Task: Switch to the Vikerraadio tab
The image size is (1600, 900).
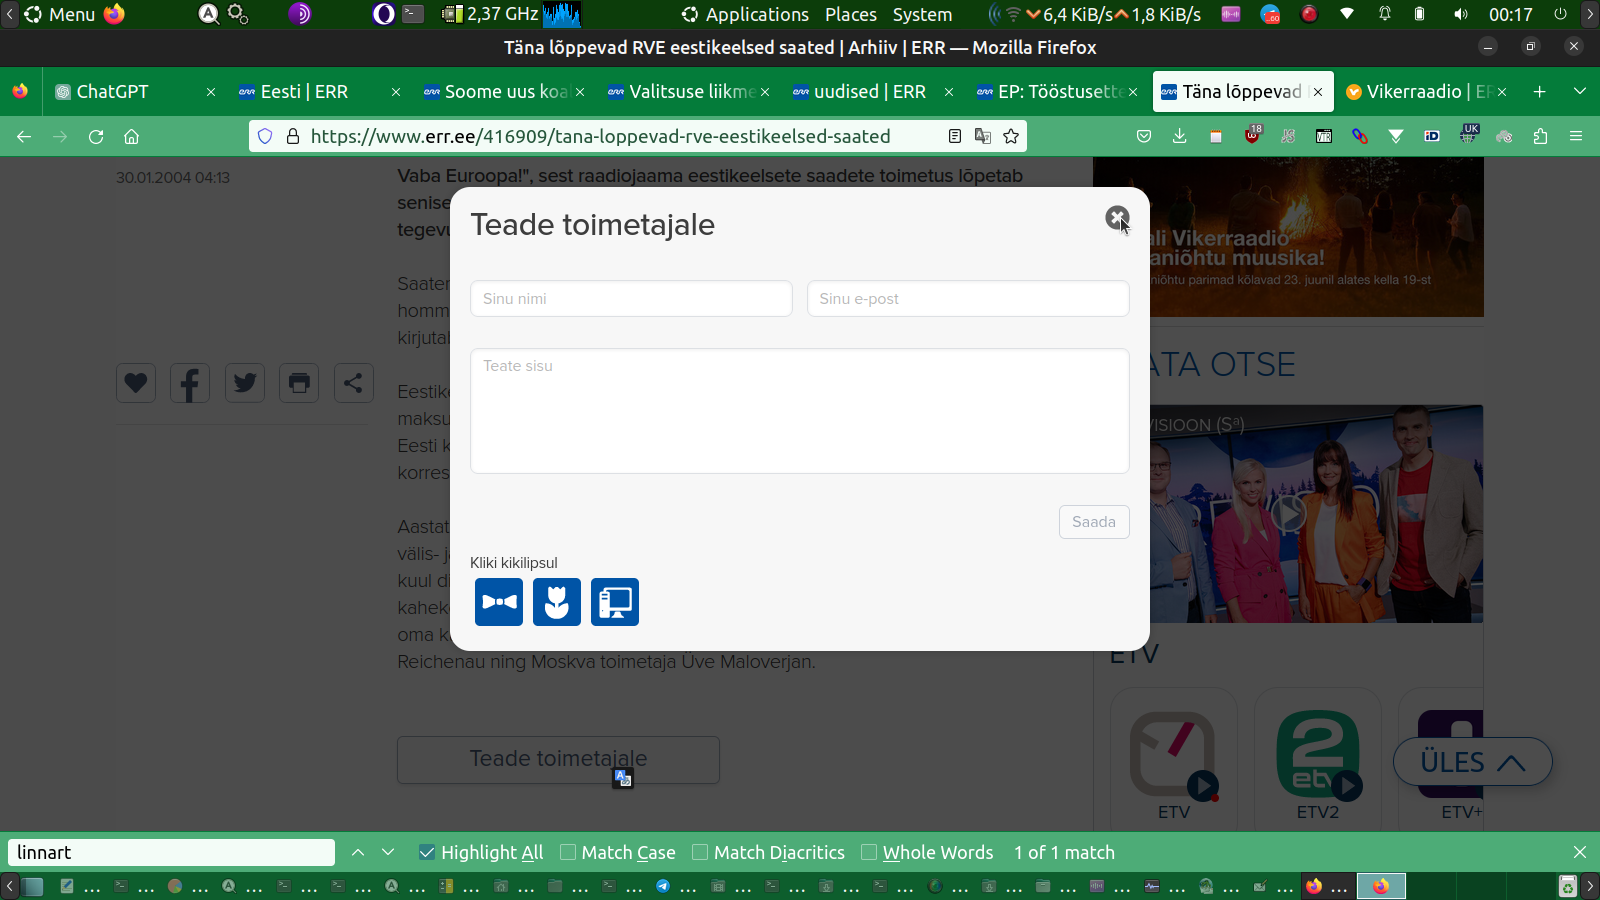Action: pos(1426,92)
